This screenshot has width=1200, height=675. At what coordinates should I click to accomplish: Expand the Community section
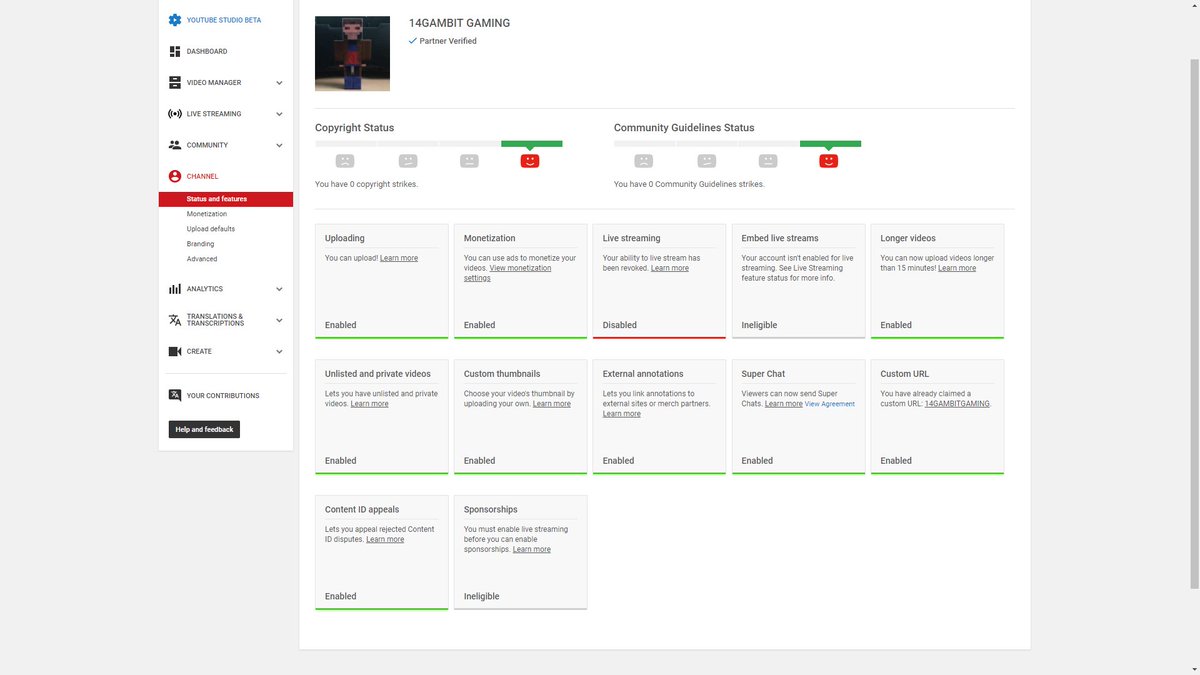[x=279, y=145]
